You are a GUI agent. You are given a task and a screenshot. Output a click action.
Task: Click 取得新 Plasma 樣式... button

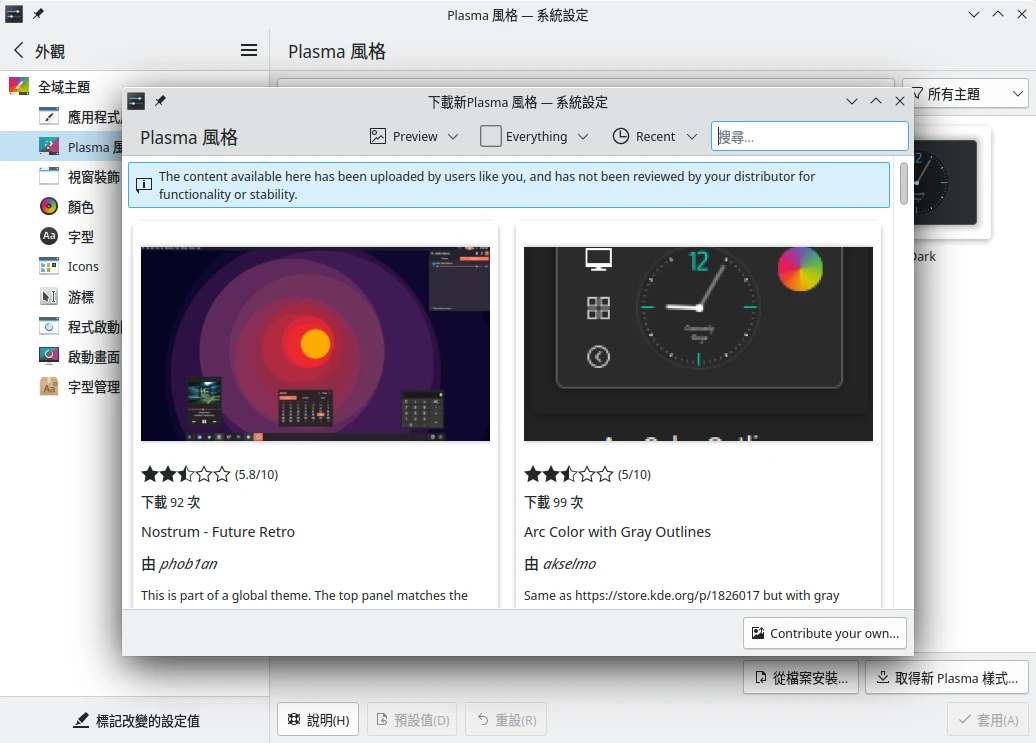[947, 678]
